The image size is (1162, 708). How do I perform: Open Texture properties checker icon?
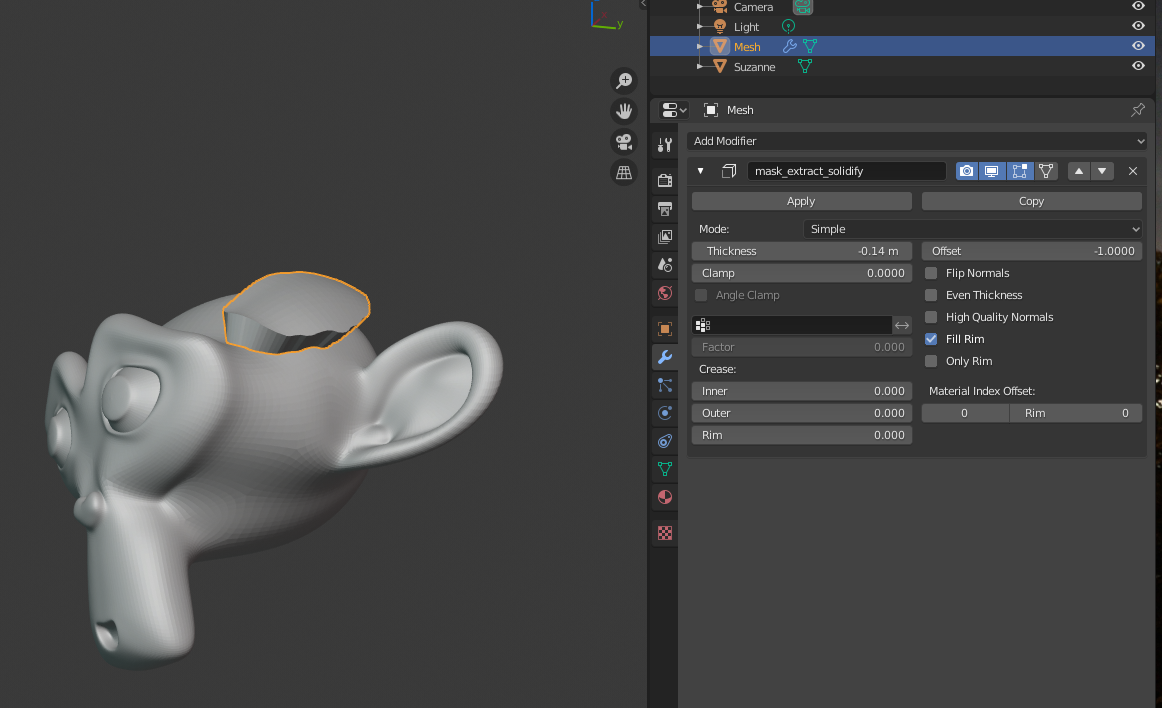[665, 533]
